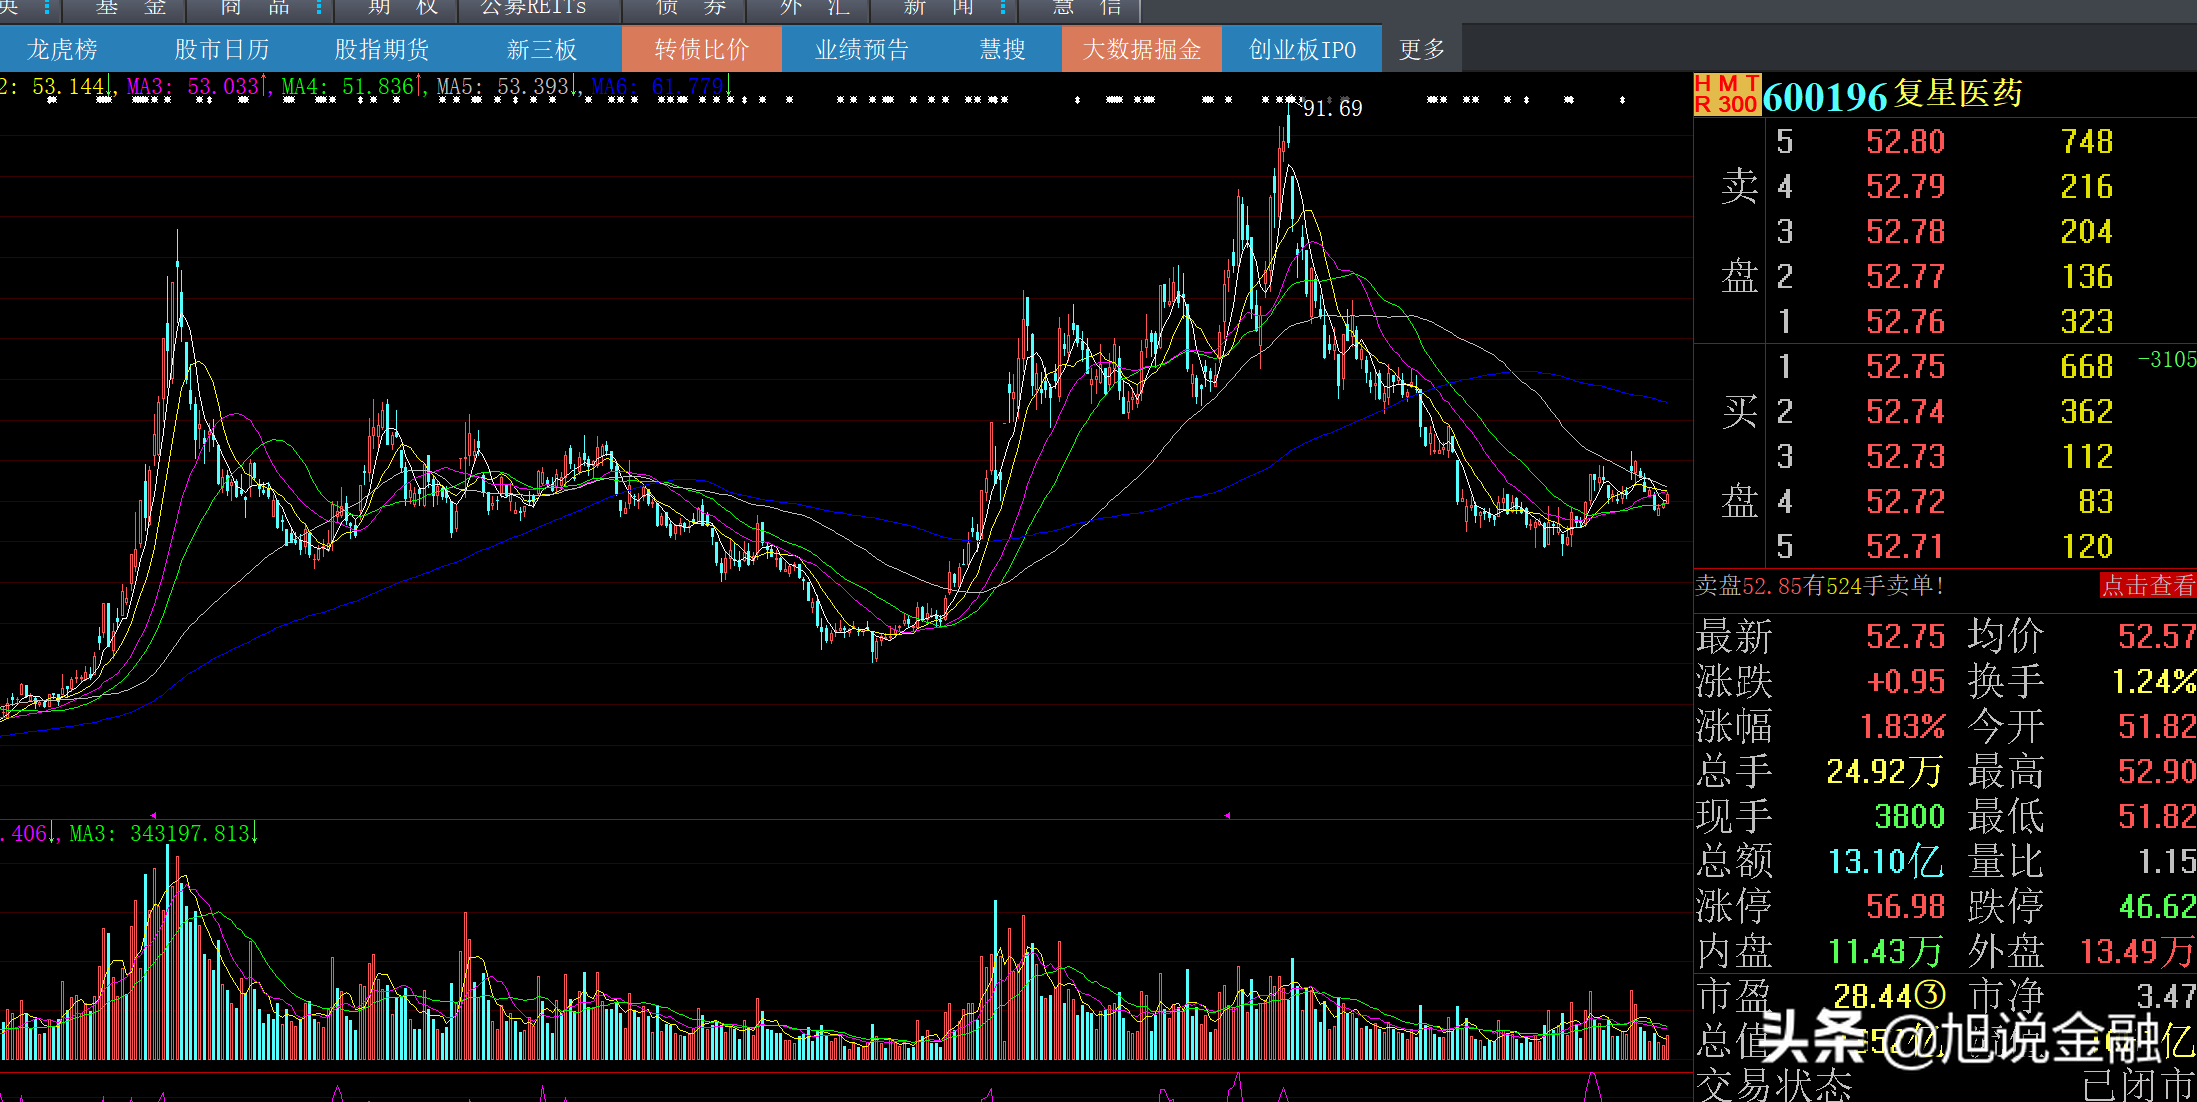The image size is (2197, 1102).
Task: Click the 涨停 price 56.98
Action: (1905, 907)
